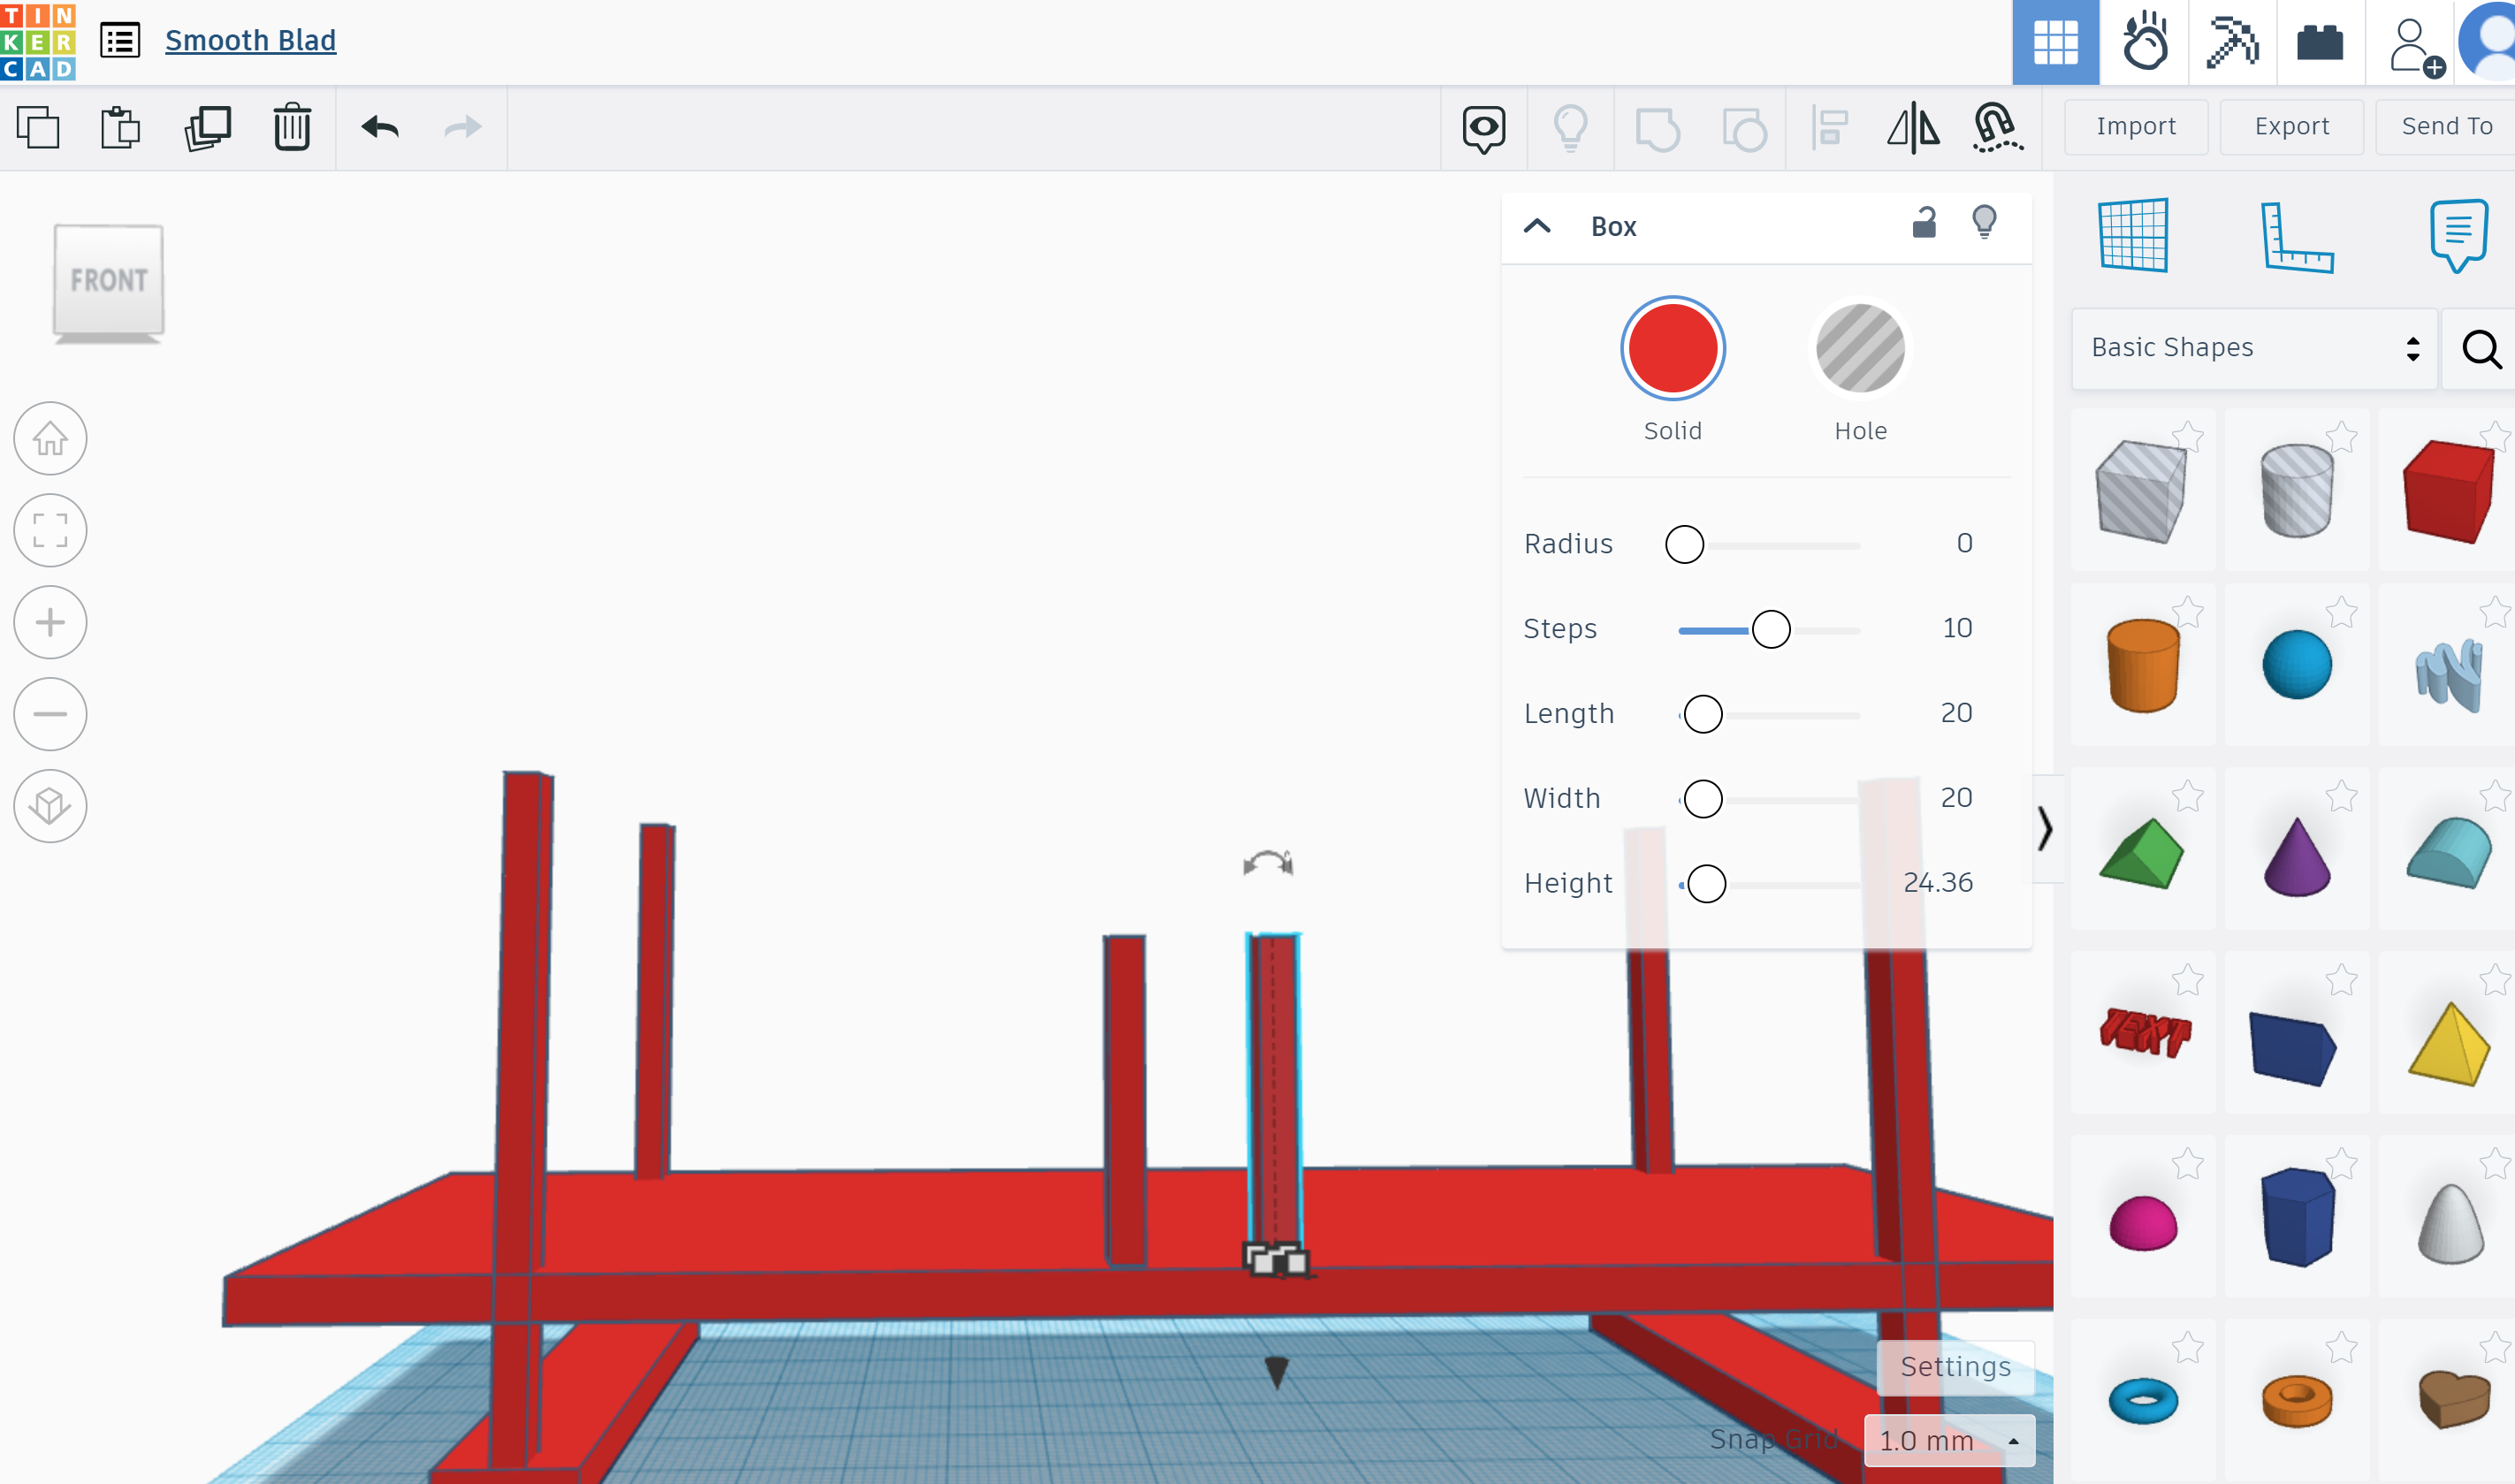Drag the Steps slider to adjust
The width and height of the screenshot is (2515, 1484).
tap(1772, 629)
